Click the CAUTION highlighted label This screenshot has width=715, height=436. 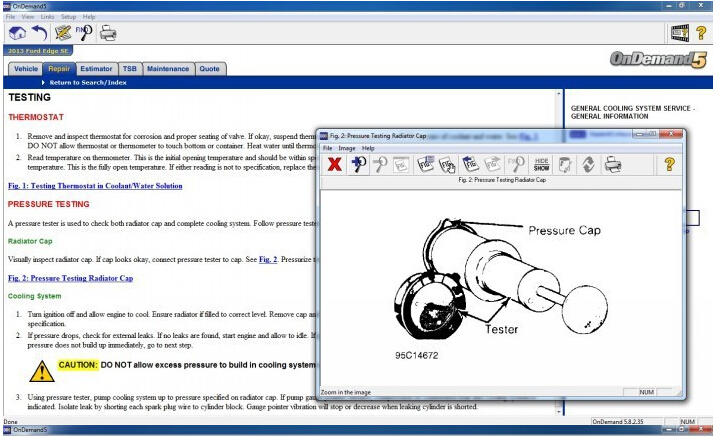[78, 365]
